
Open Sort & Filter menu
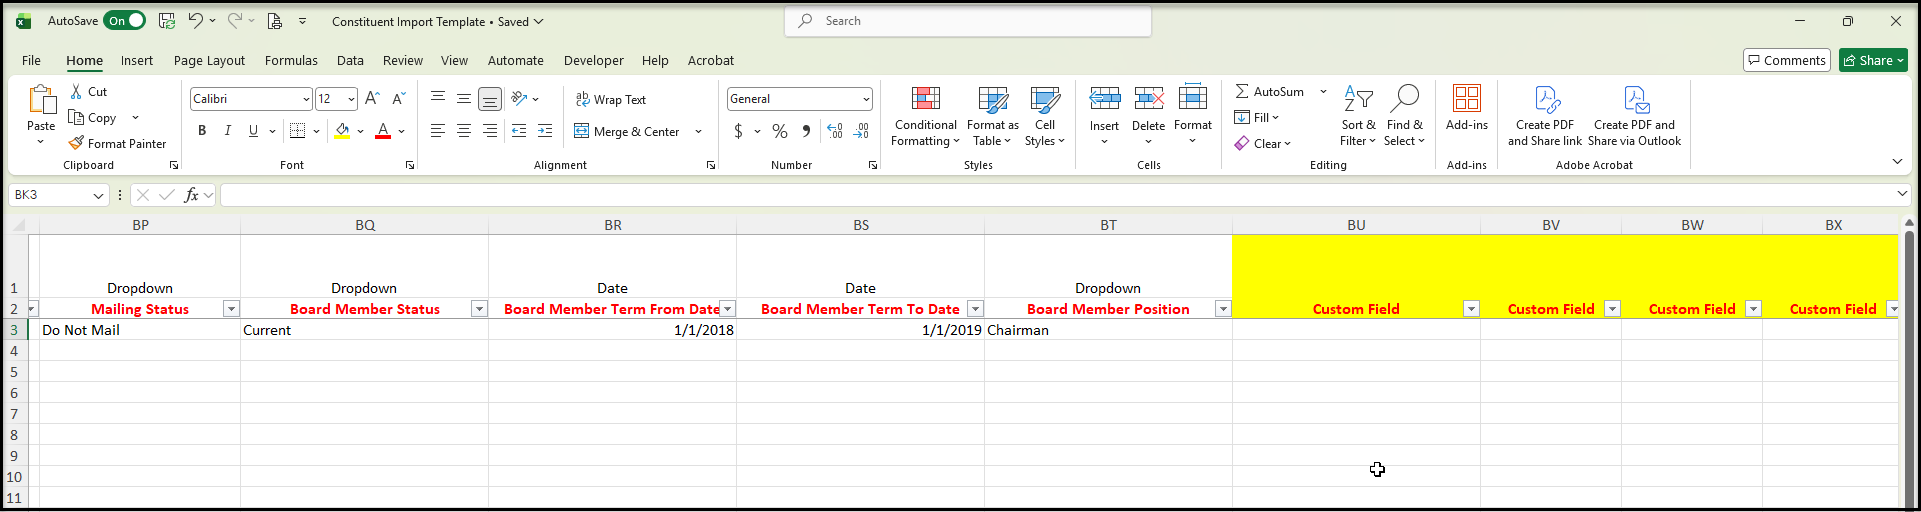1358,116
